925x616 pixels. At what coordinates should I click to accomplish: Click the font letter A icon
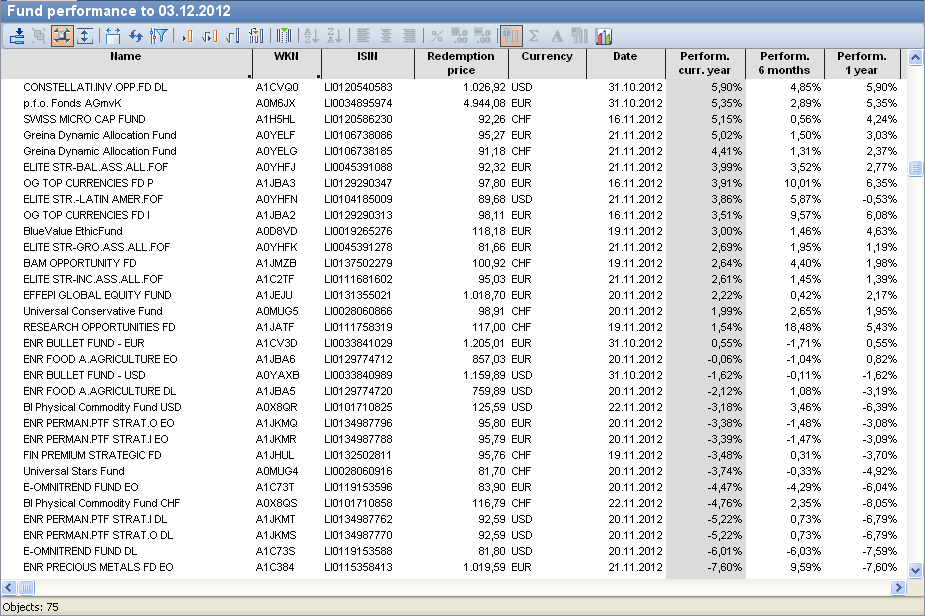[557, 36]
